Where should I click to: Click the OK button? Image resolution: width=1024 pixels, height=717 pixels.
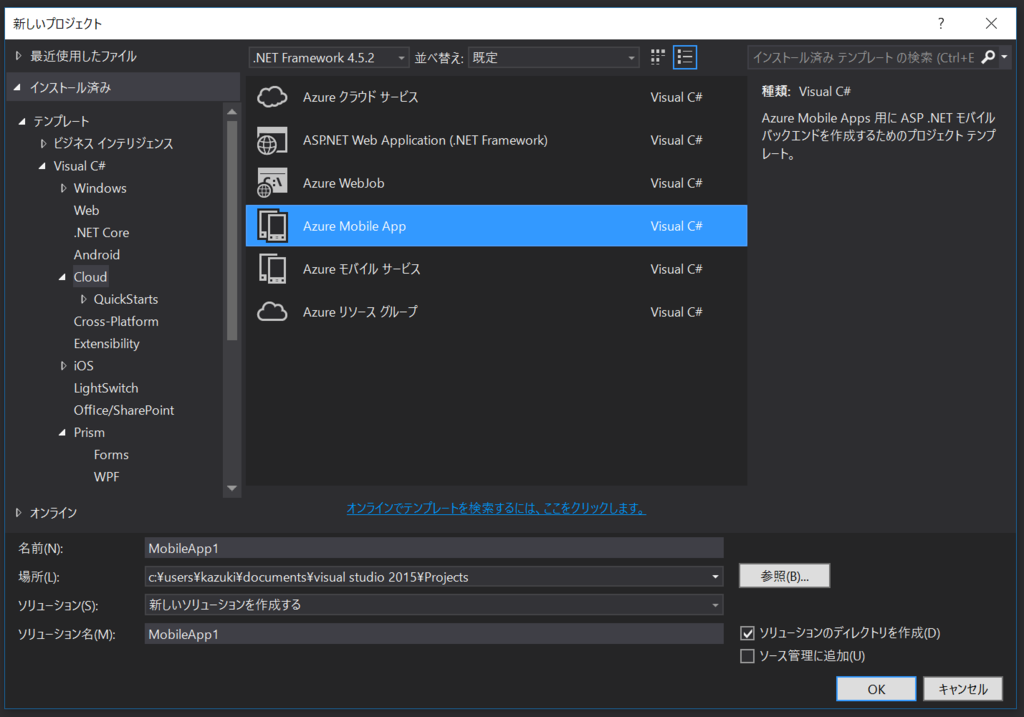(x=876, y=689)
